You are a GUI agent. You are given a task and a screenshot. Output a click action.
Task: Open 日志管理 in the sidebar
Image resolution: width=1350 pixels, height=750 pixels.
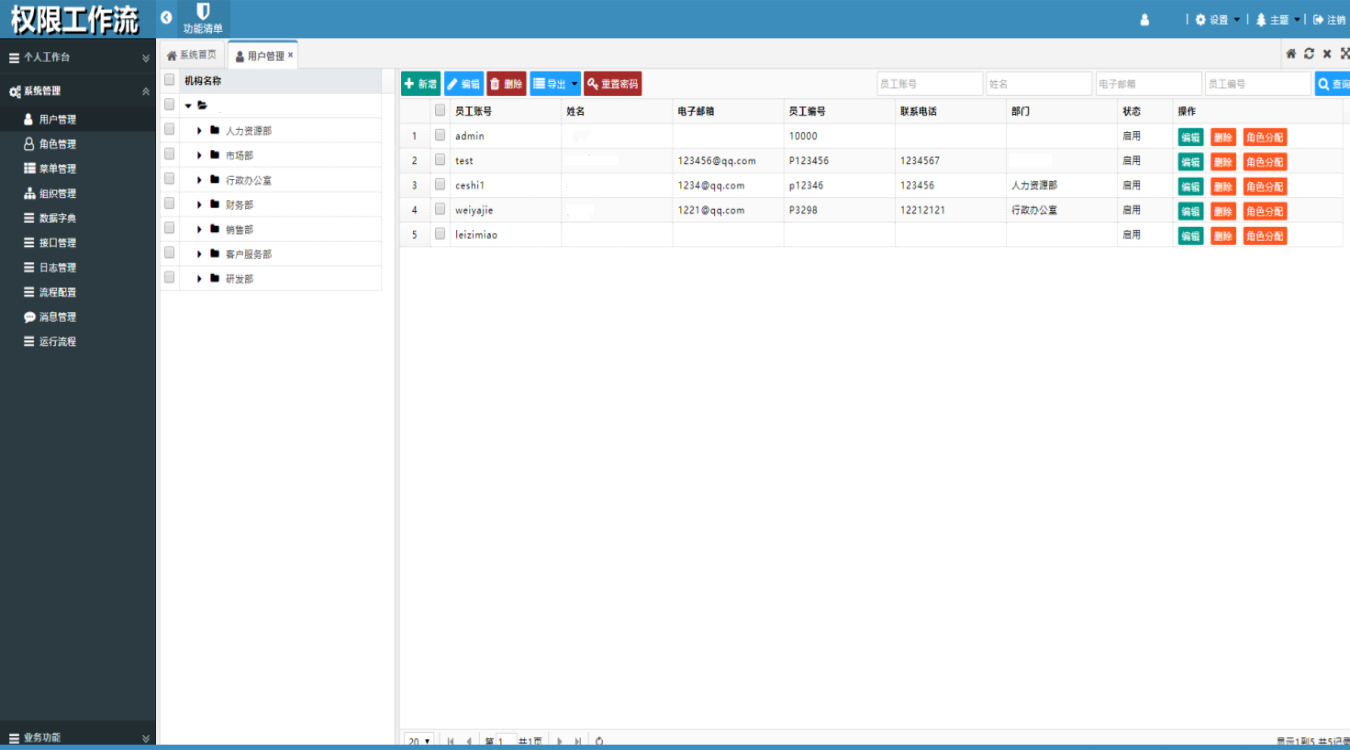(x=78, y=267)
